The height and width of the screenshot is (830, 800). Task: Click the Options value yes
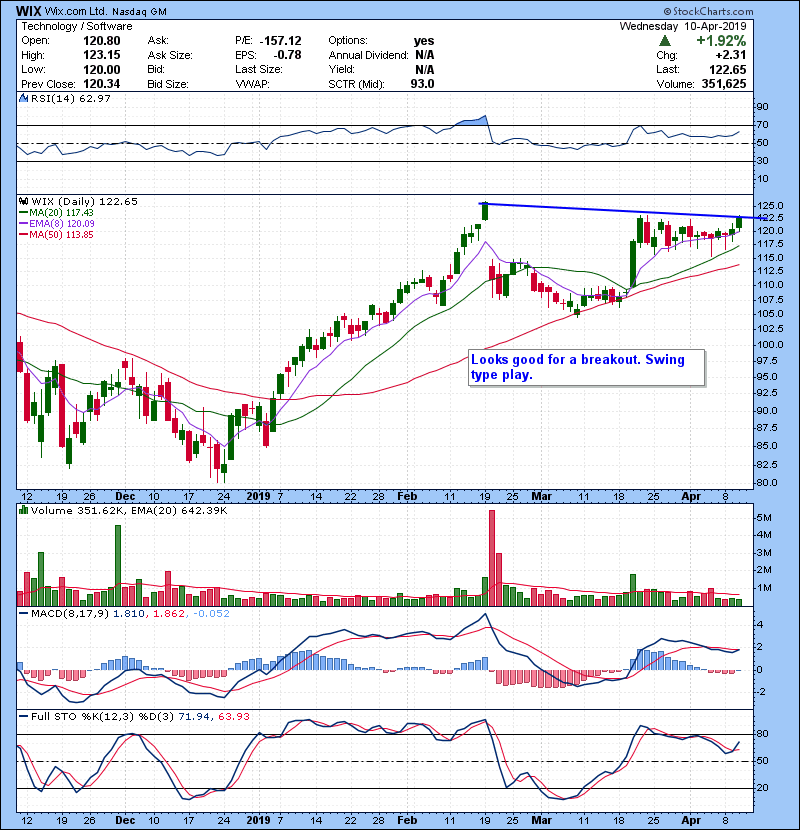coord(424,41)
